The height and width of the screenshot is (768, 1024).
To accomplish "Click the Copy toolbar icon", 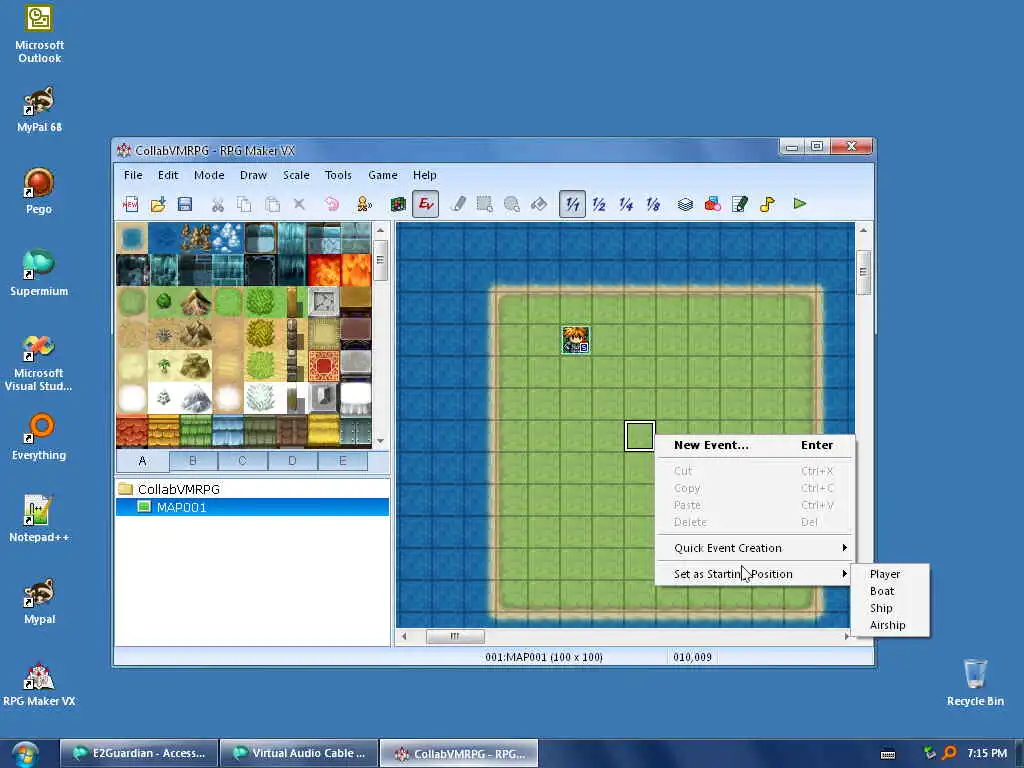I will pos(244,204).
